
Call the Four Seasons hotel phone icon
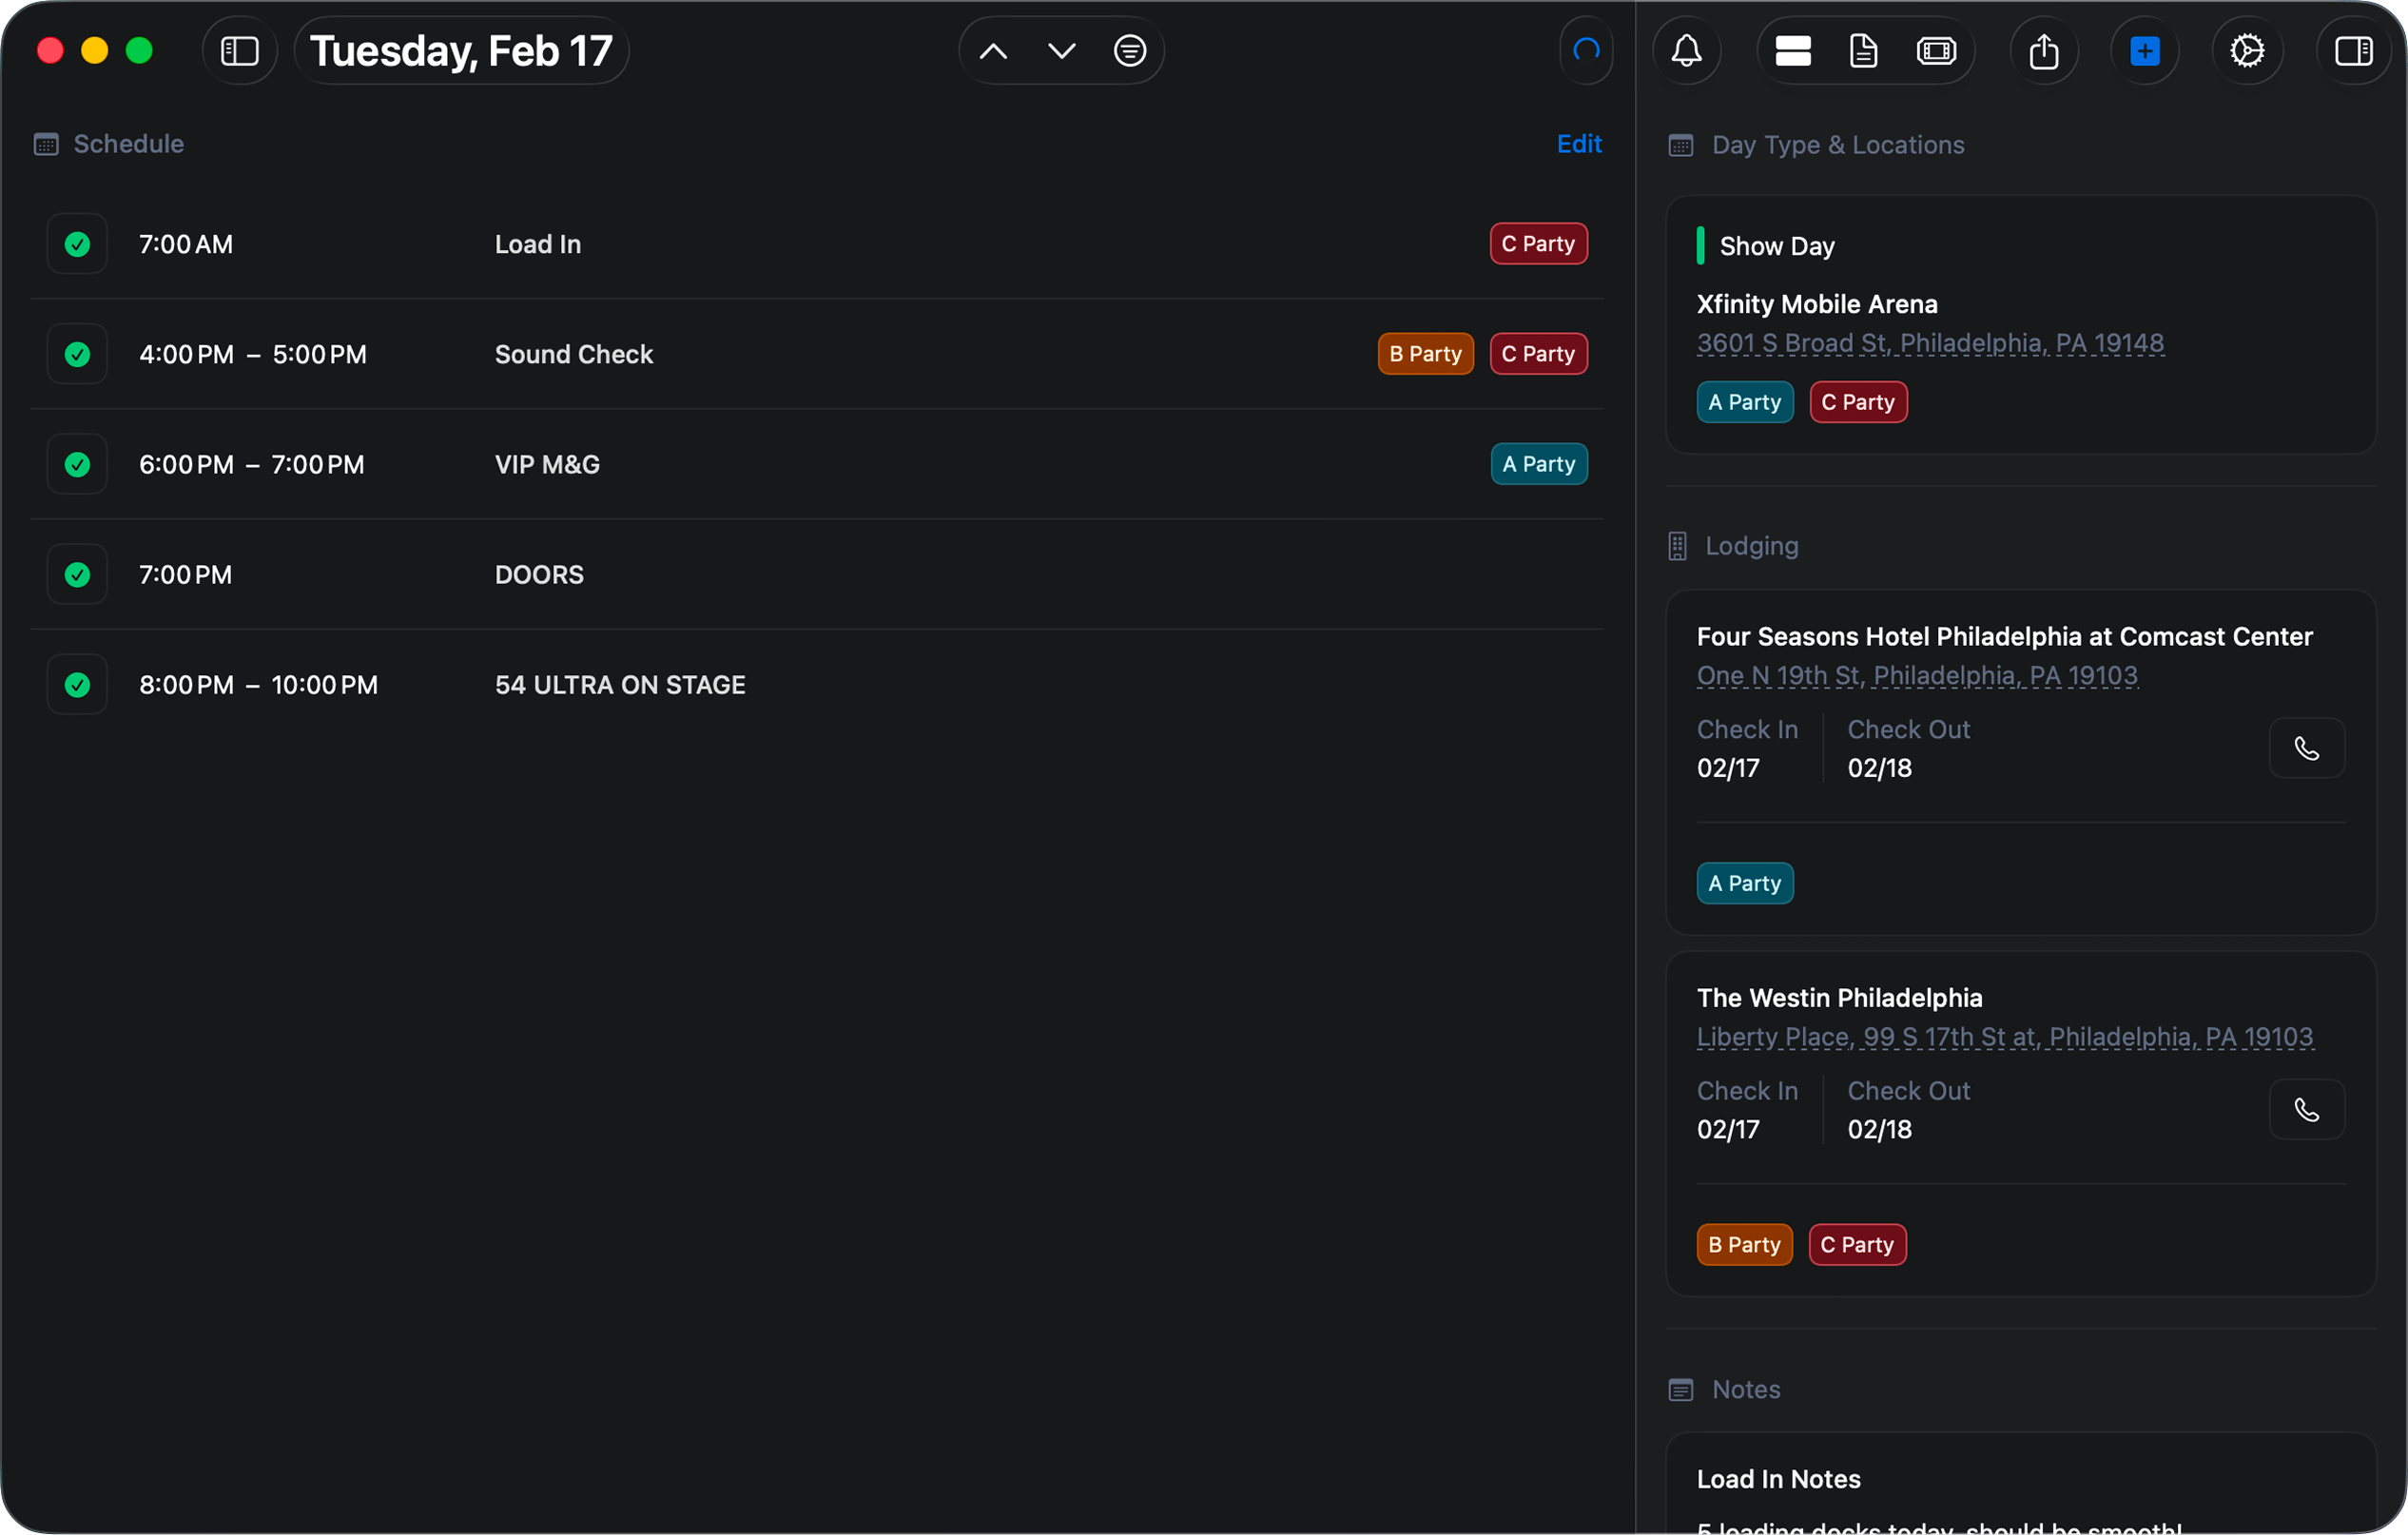[2307, 748]
